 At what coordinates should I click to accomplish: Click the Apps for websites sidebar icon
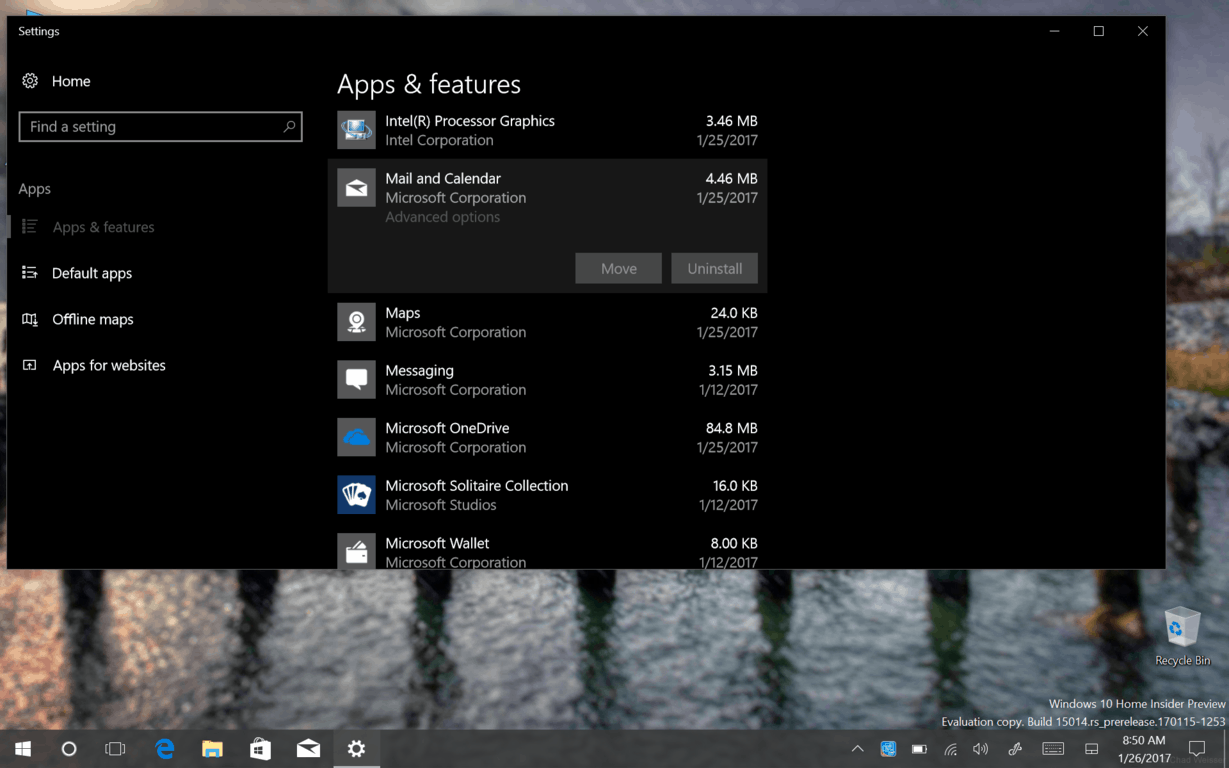[30, 365]
